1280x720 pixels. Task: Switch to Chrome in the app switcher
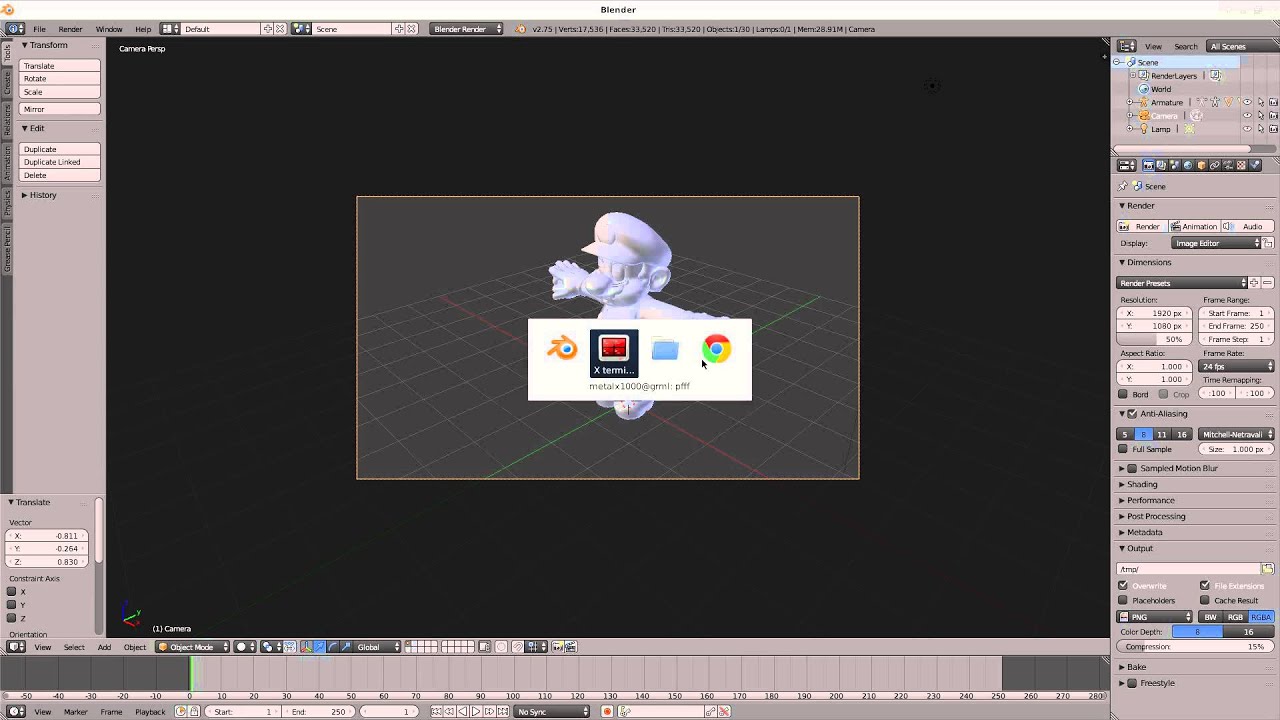(x=716, y=349)
